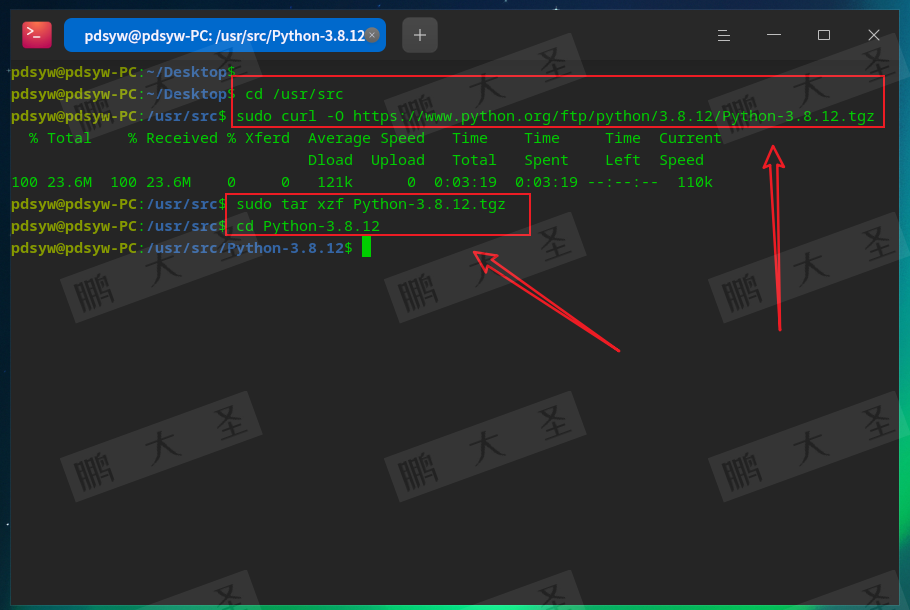The width and height of the screenshot is (910, 610).
Task: Click the sudo curl command text
Action: tap(290, 115)
